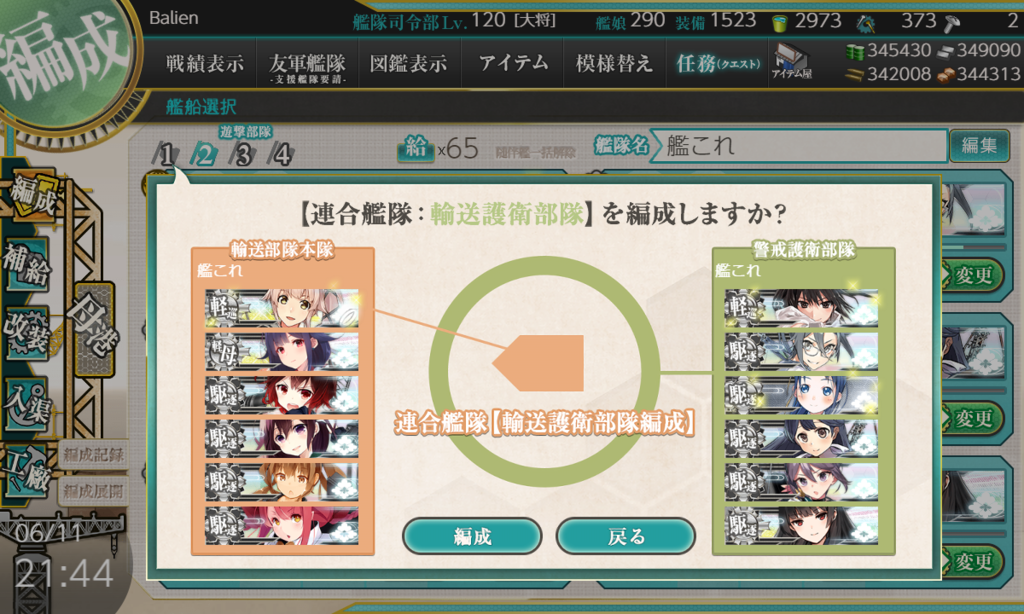This screenshot has height=614, width=1024.
Task: Confirm with the 編成 button in dialog
Action: click(x=472, y=536)
